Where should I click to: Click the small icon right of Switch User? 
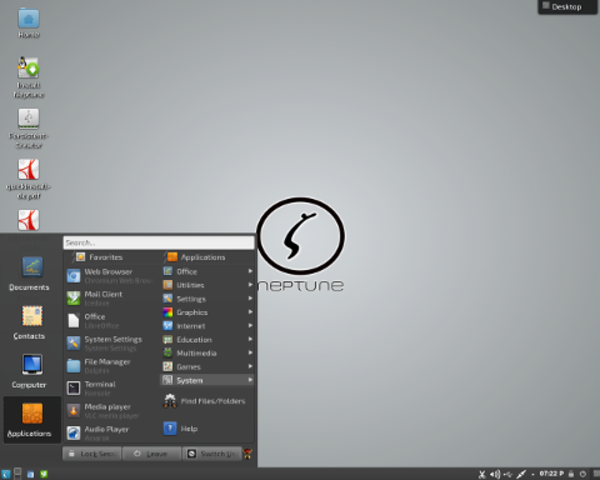point(248,454)
